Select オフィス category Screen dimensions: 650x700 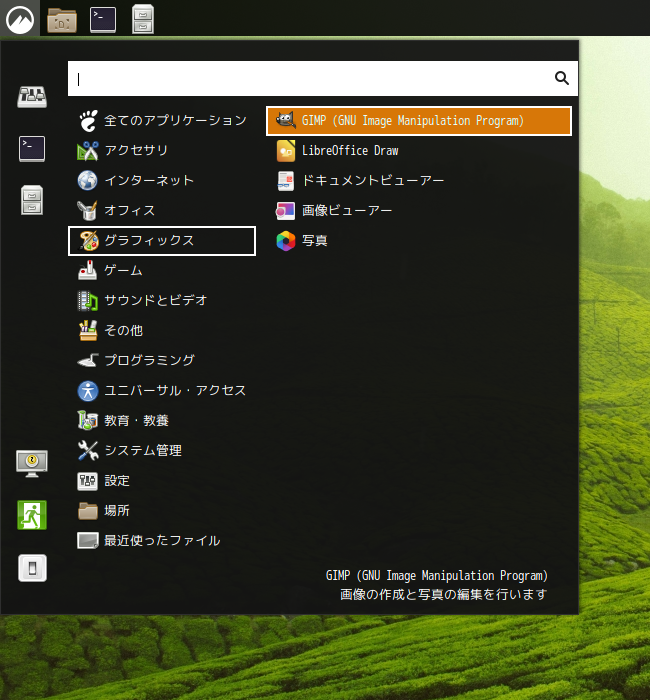[162, 210]
